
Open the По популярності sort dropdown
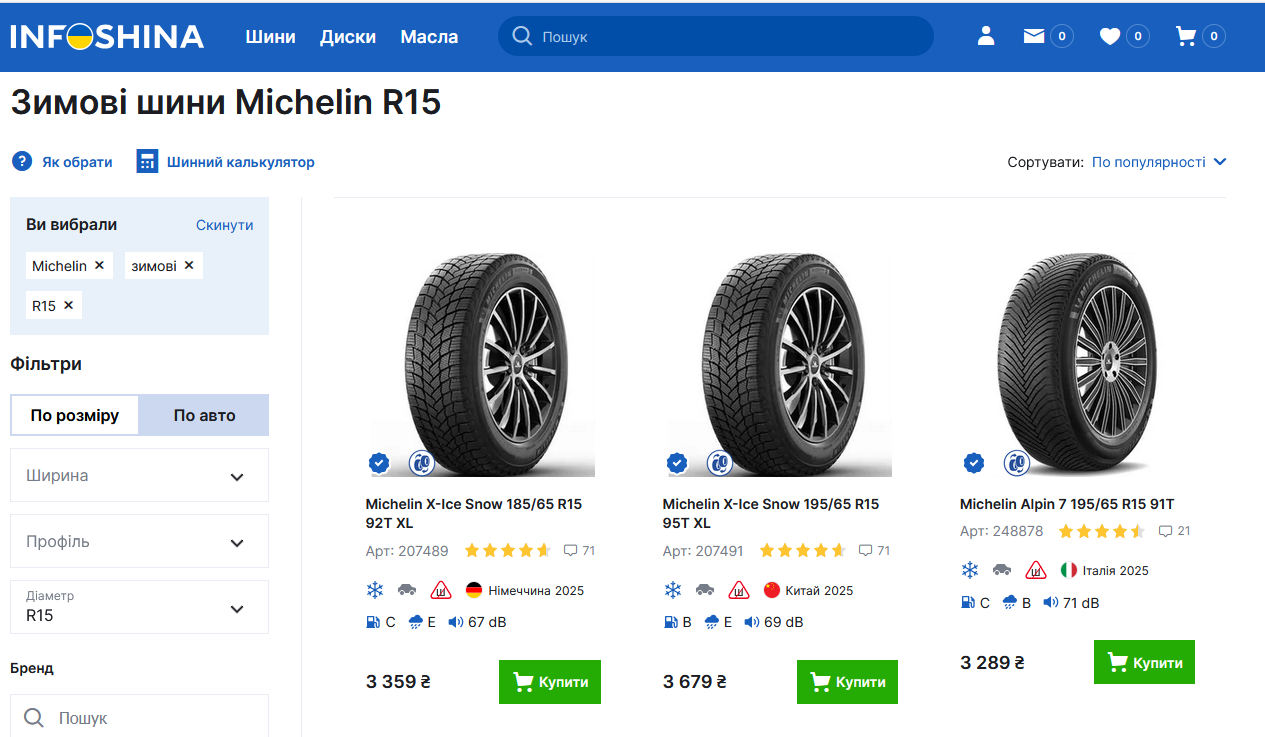(x=1158, y=162)
